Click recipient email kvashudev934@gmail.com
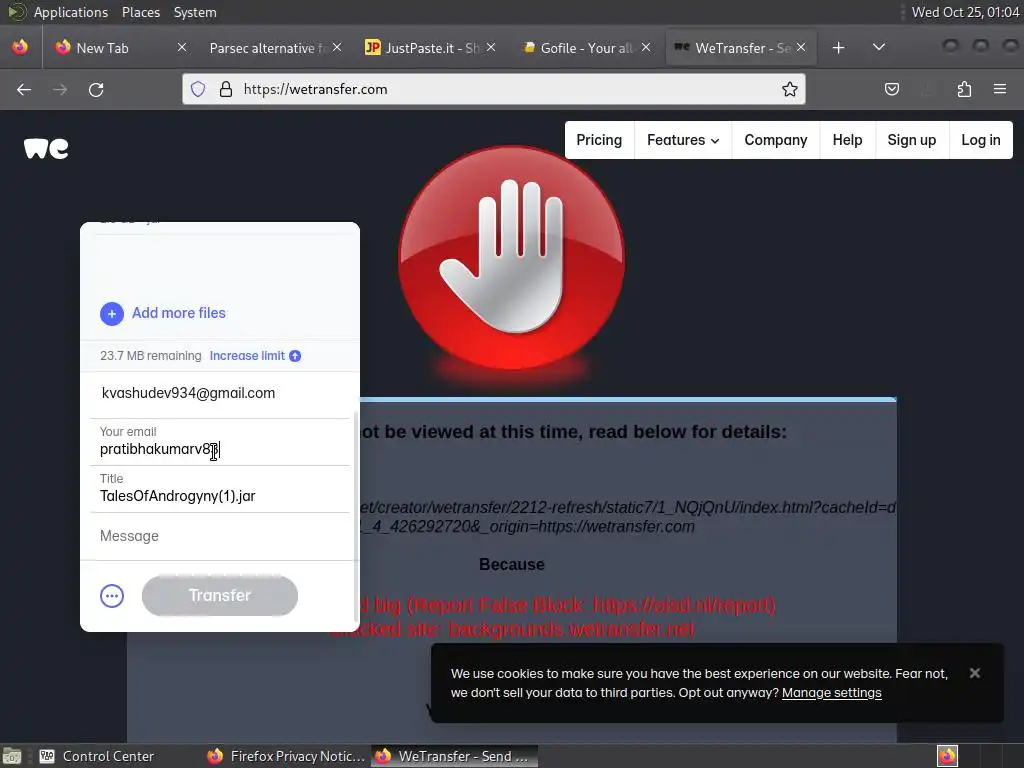The width and height of the screenshot is (1024, 768). click(x=188, y=393)
